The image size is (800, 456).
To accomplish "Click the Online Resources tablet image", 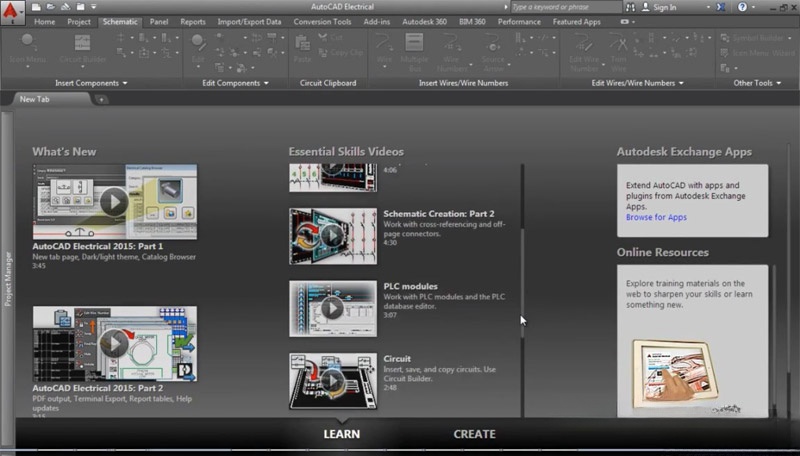I will pyautogui.click(x=677, y=375).
